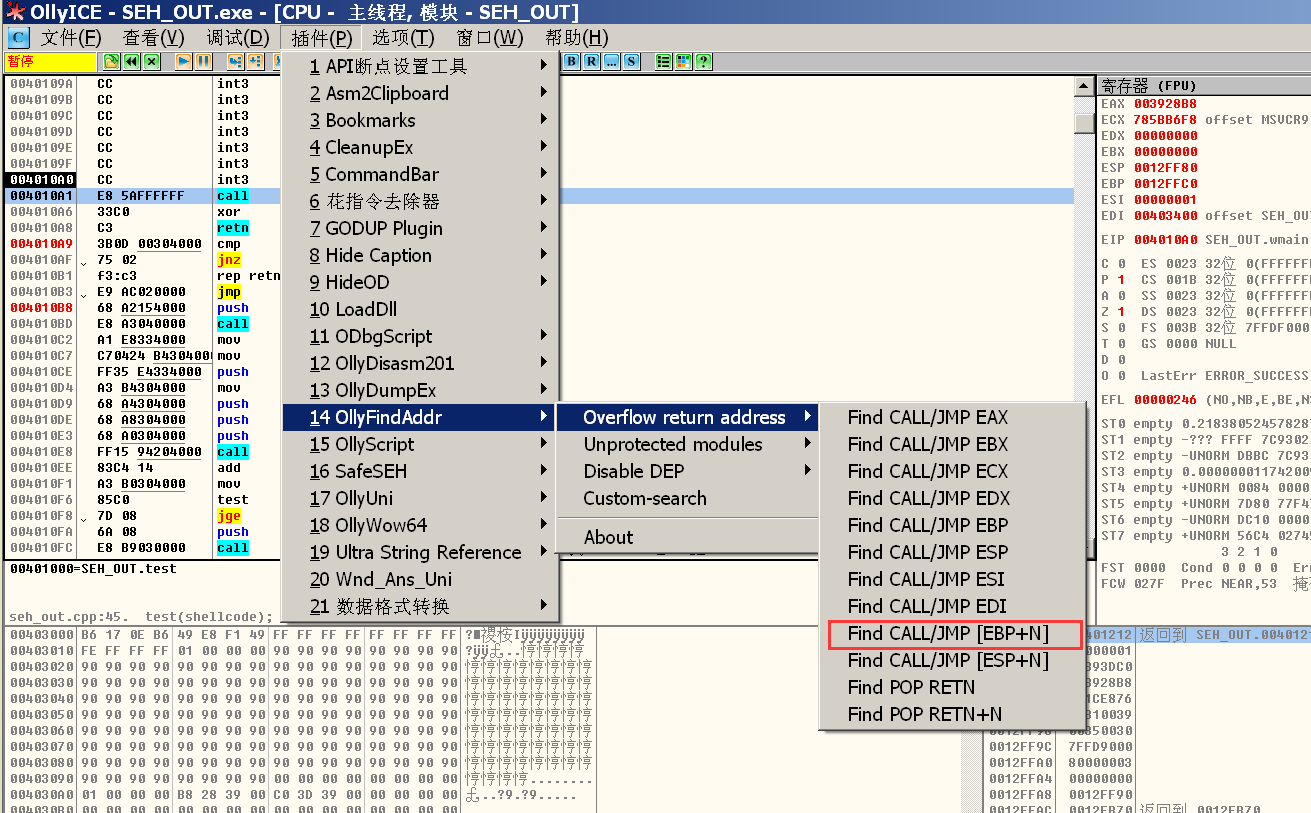This screenshot has height=813, width=1311.
Task: Click the green help question mark icon
Action: point(703,62)
